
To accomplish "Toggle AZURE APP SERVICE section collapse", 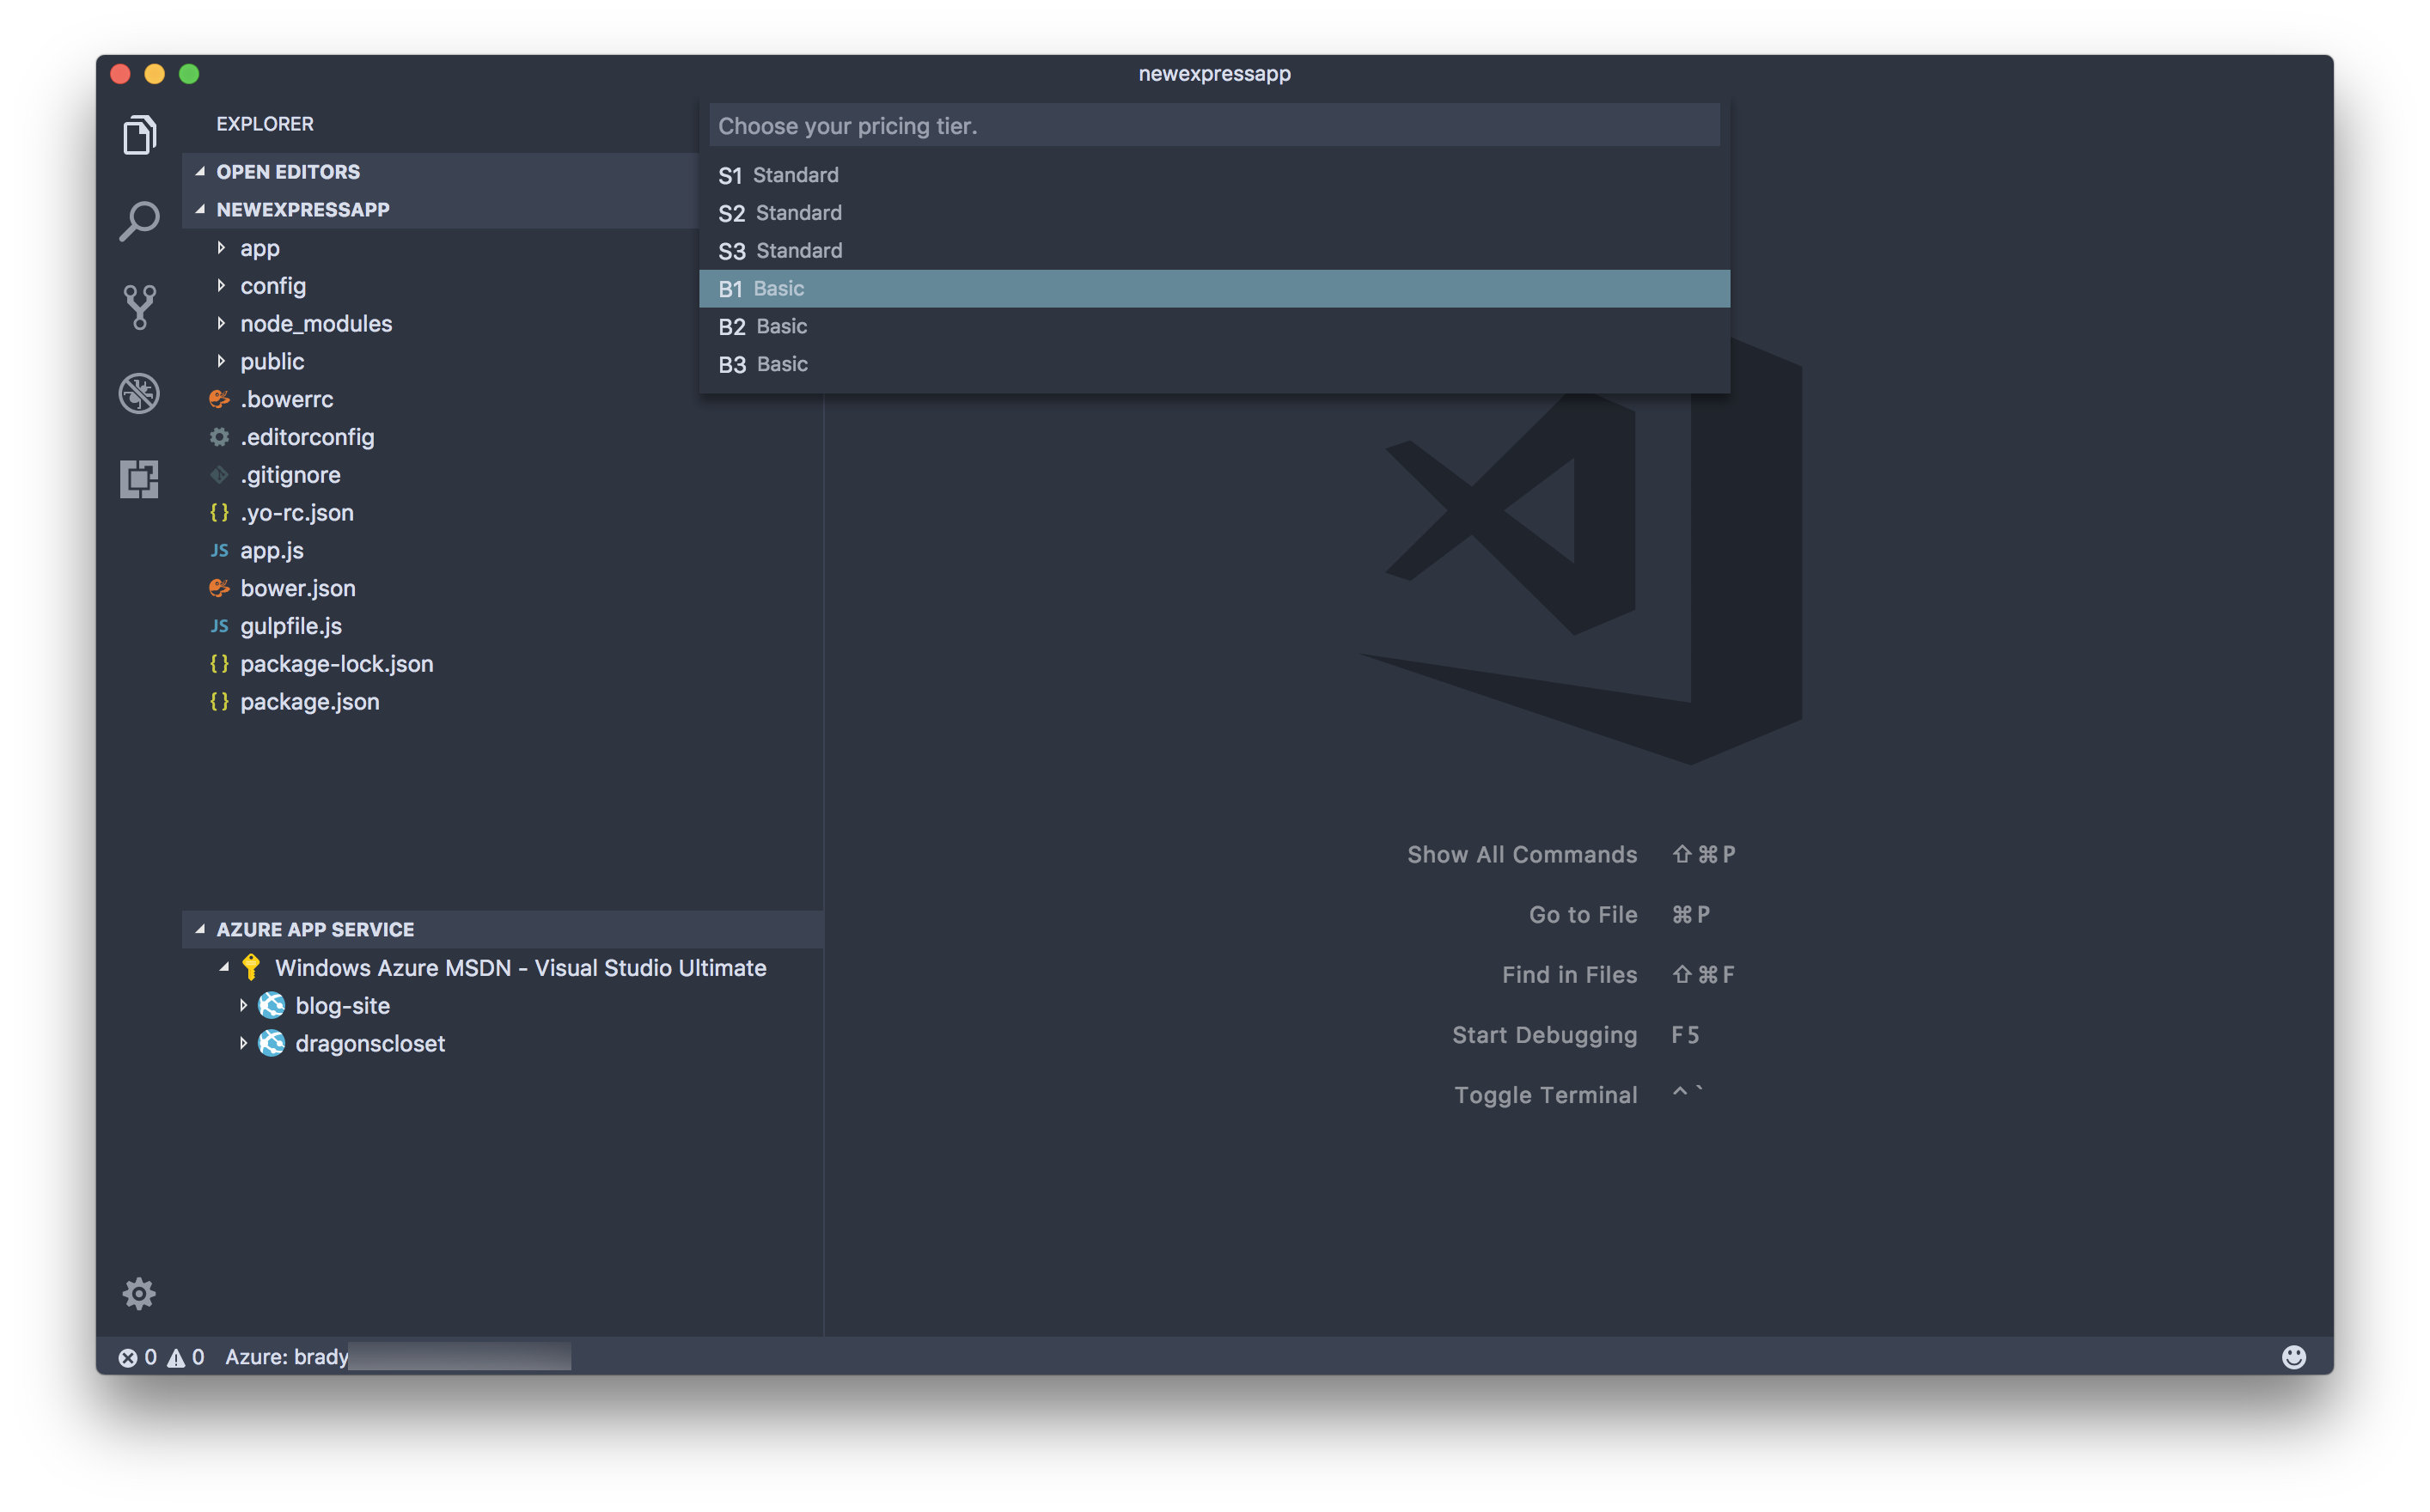I will 198,929.
